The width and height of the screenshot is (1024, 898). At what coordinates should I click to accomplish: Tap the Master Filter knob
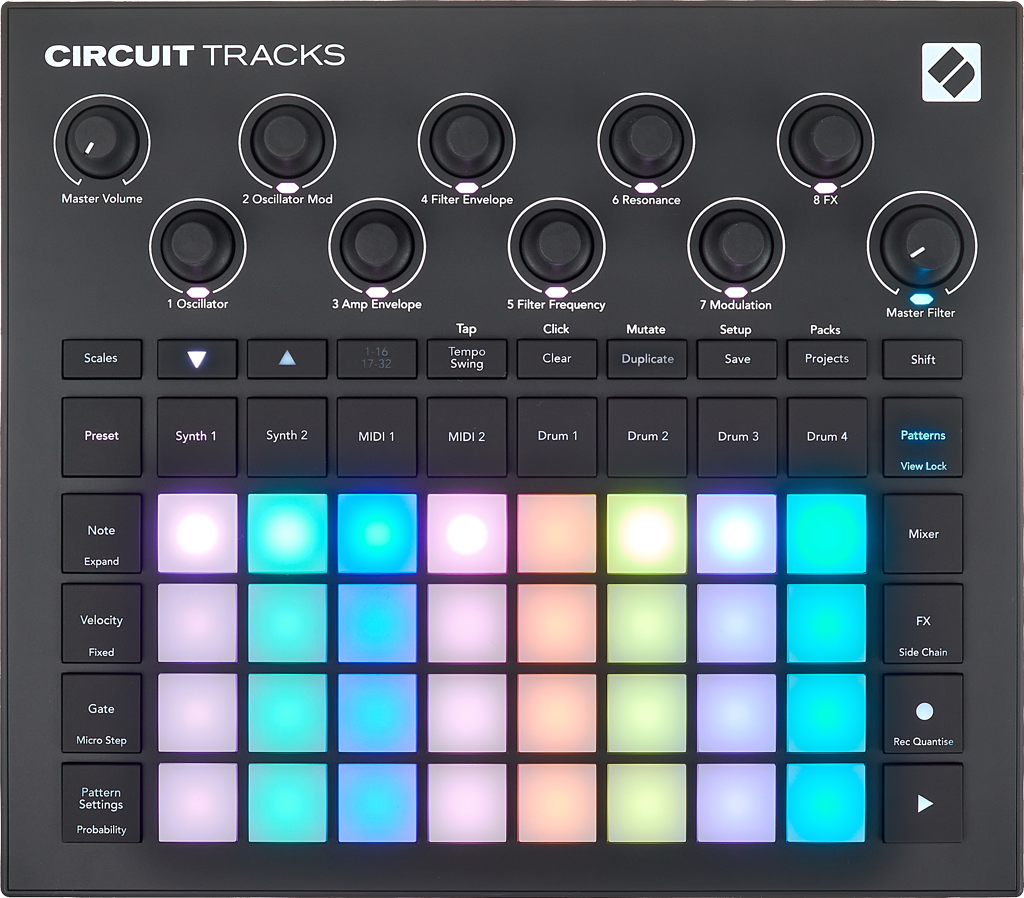[x=921, y=243]
